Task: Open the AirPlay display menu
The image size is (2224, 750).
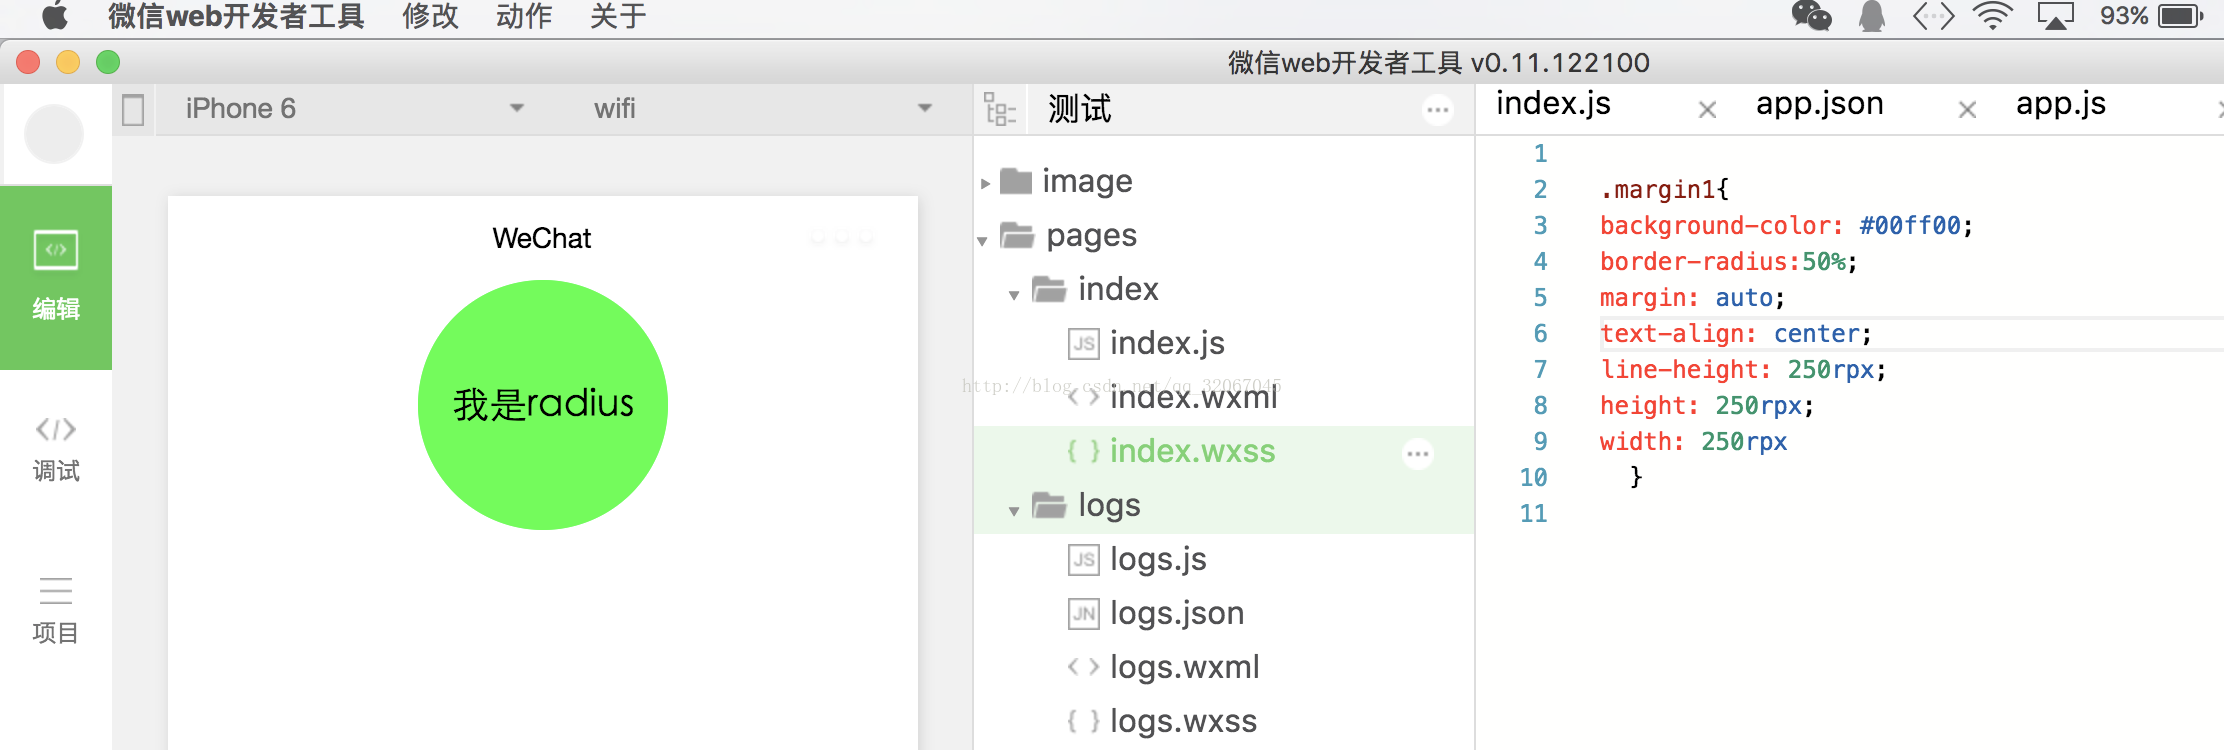Action: point(2056,16)
